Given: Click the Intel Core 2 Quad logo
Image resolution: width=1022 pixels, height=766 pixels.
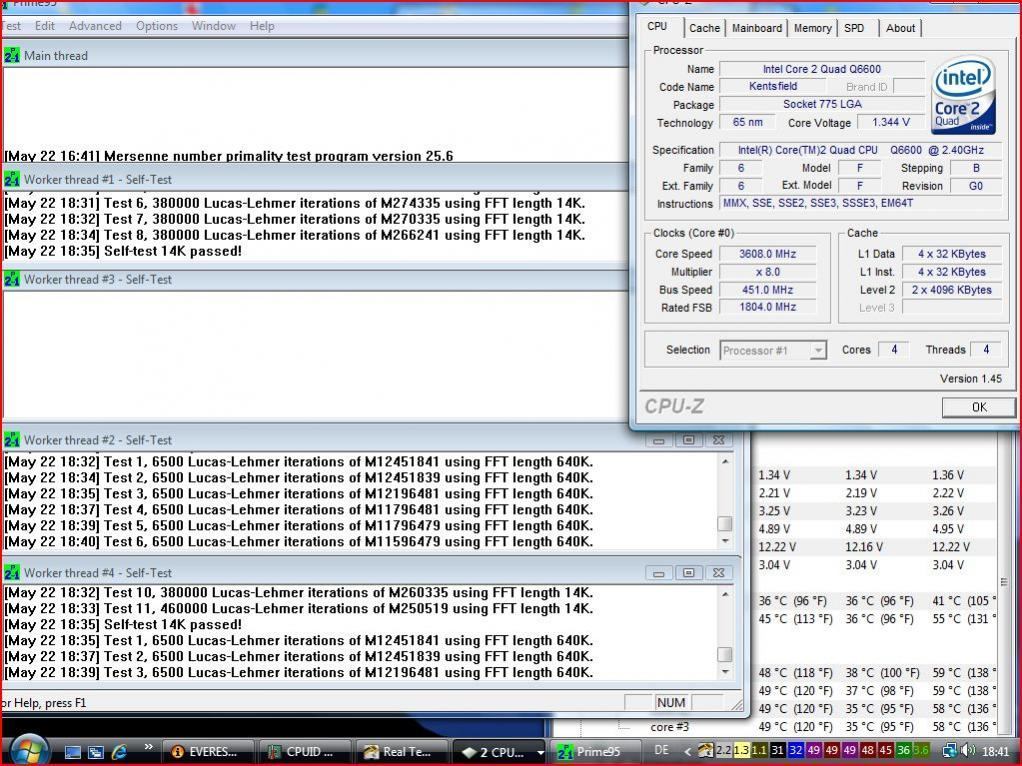Looking at the screenshot, I should point(963,95).
